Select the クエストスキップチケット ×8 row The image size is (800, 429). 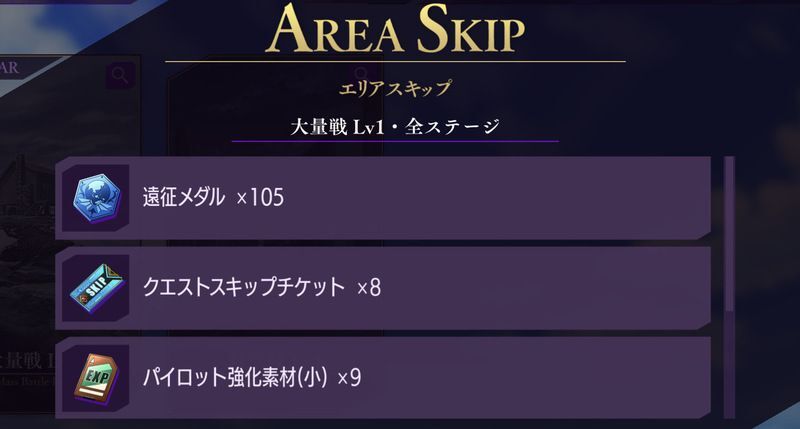pos(420,287)
